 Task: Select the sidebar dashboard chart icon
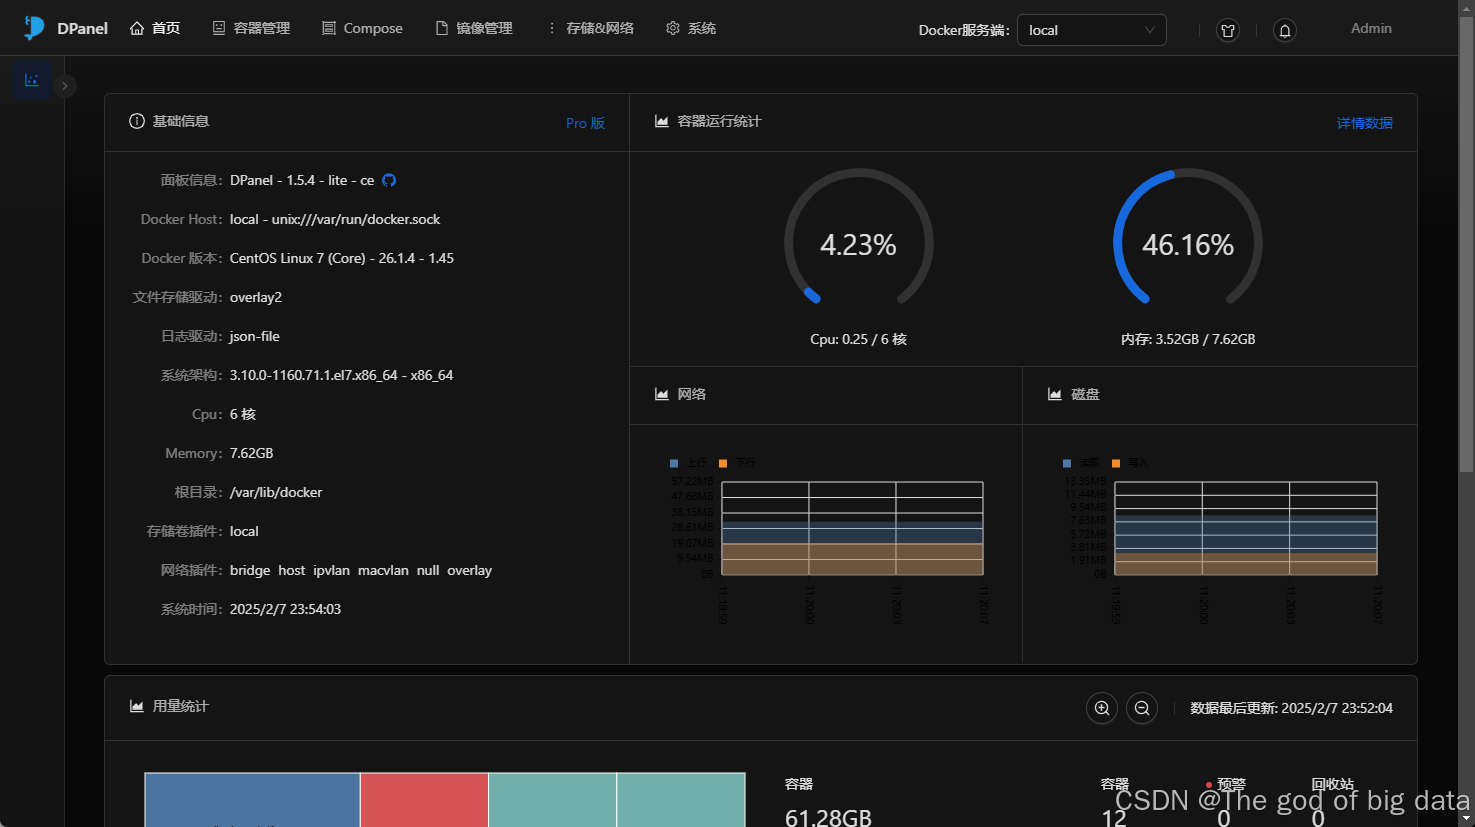(x=32, y=80)
